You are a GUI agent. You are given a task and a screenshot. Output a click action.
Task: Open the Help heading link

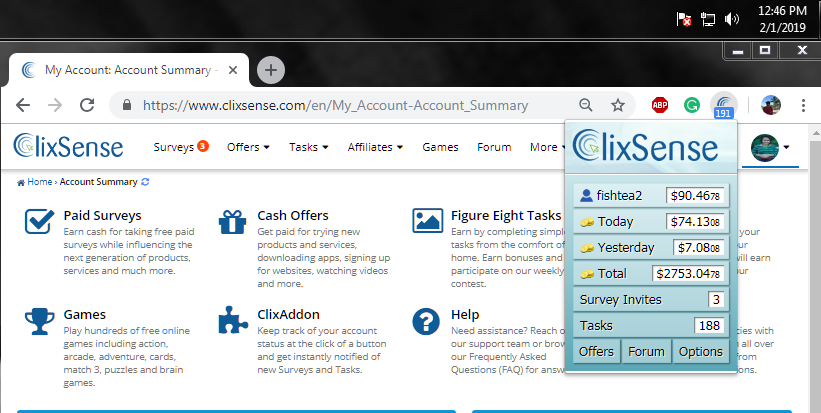click(465, 314)
